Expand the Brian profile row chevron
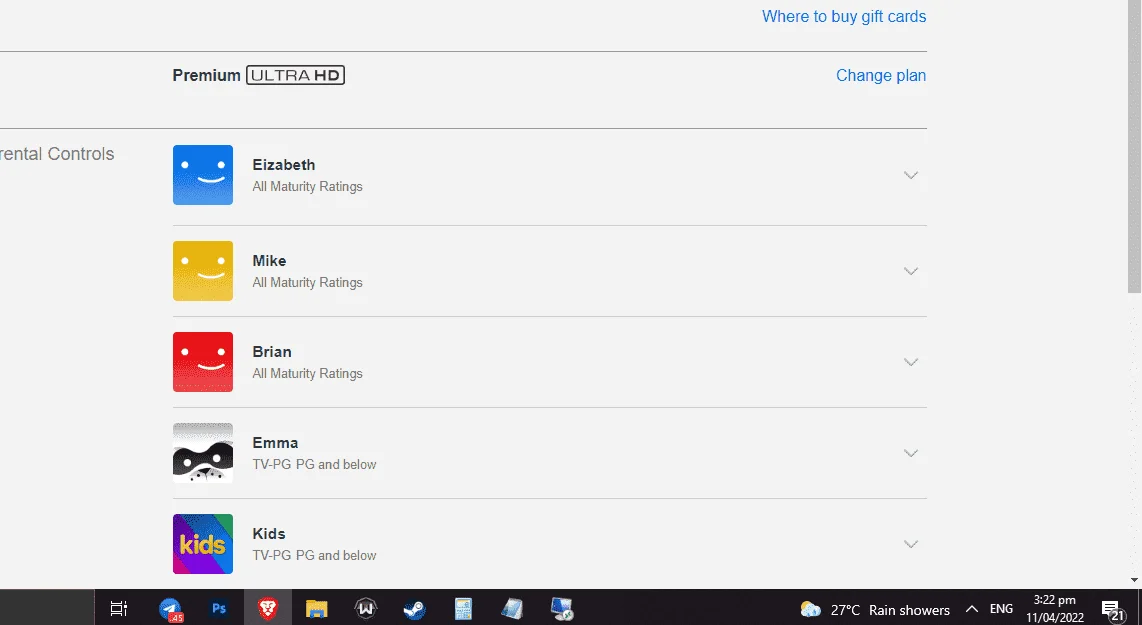The height and width of the screenshot is (625, 1142). point(910,362)
